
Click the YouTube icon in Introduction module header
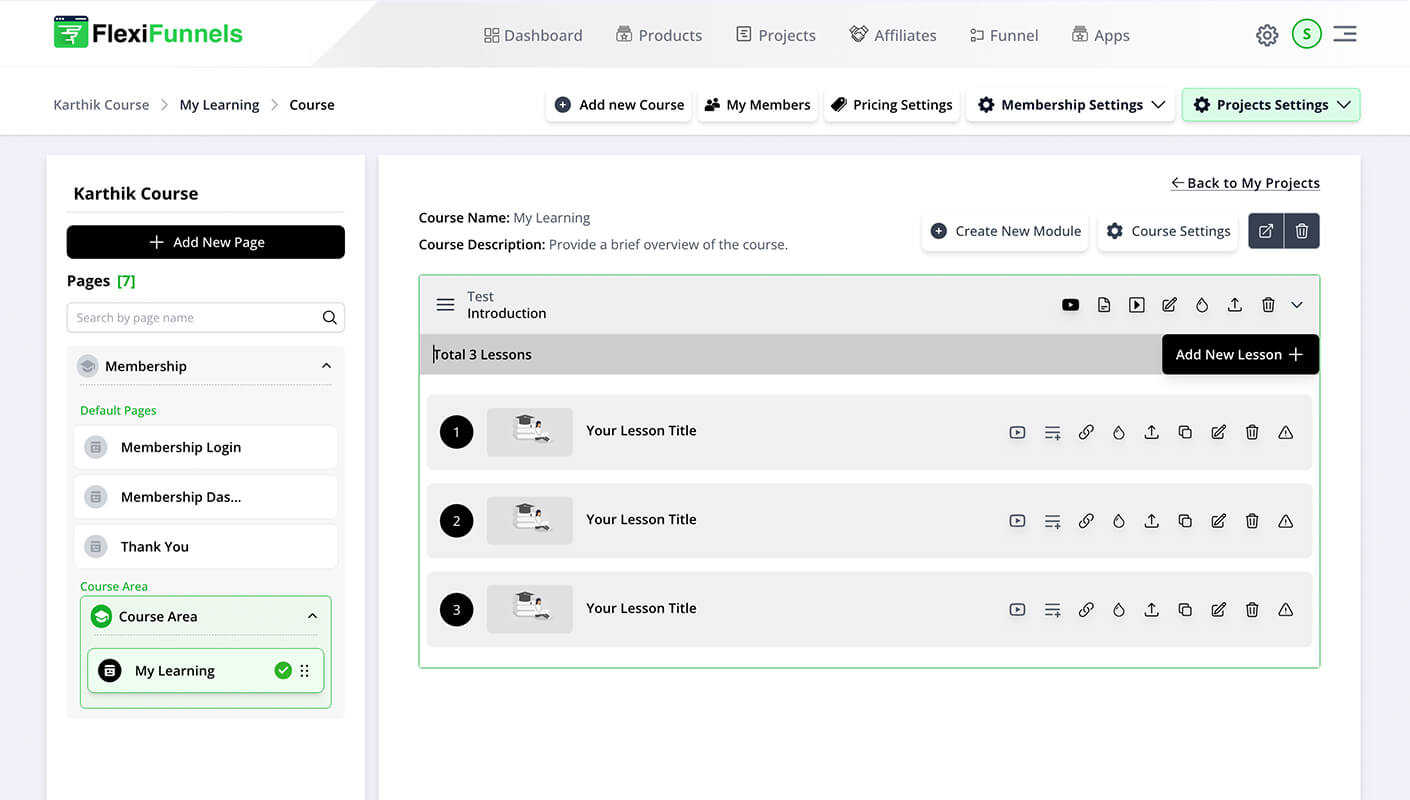(x=1070, y=305)
